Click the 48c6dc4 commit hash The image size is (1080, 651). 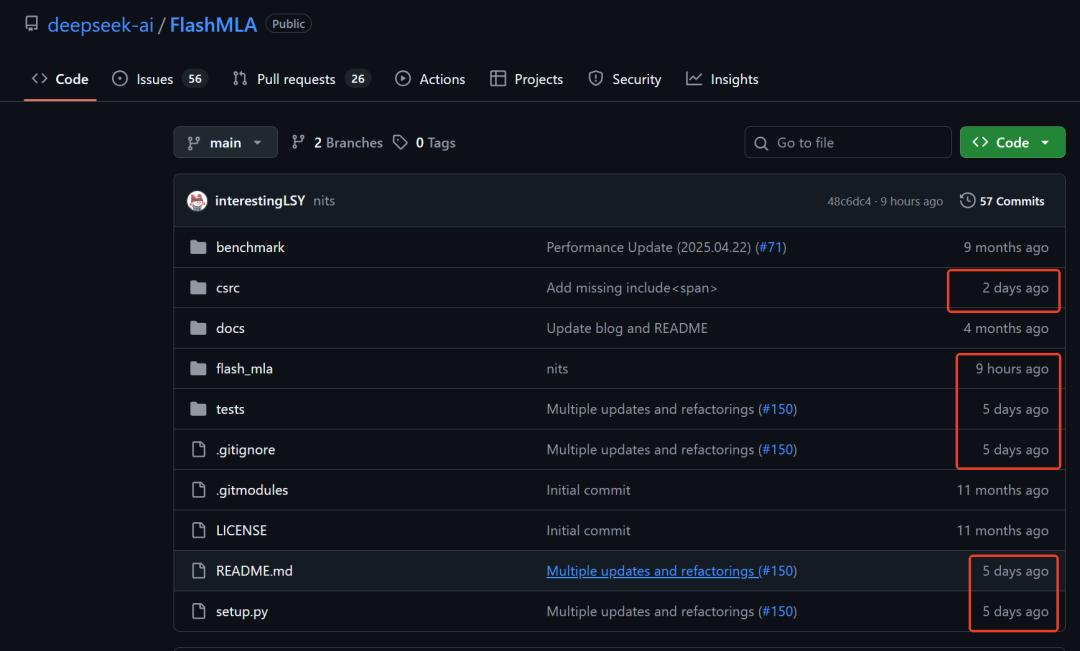pyautogui.click(x=849, y=202)
